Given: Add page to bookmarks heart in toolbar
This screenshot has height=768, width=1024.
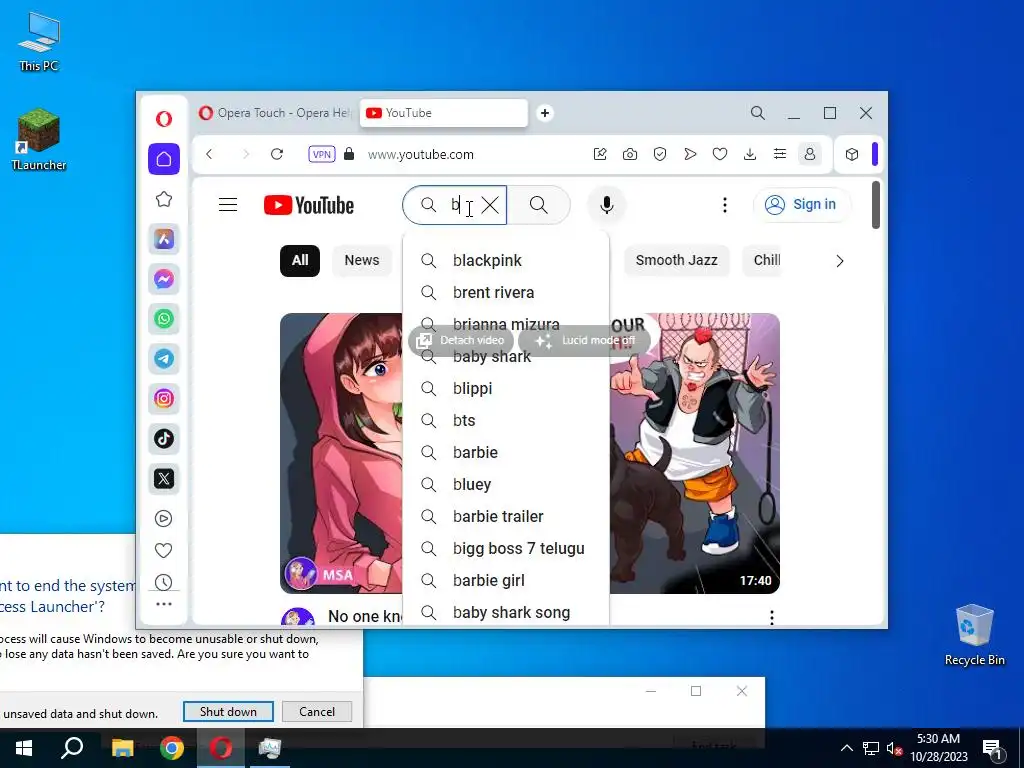Looking at the screenshot, I should [720, 154].
